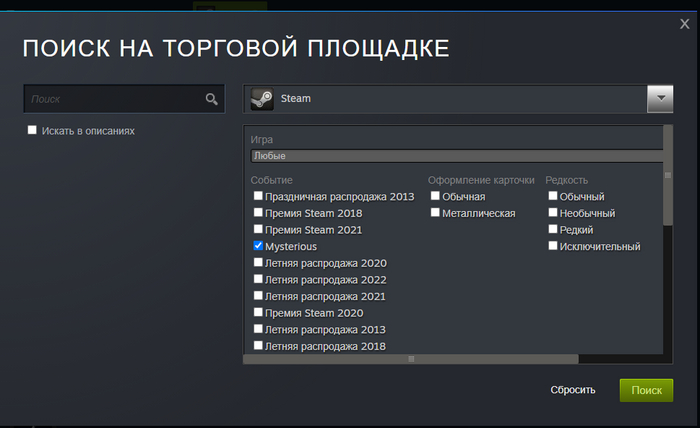Check 'Летняя распродажа 2018' event
Viewport: 700px width, 428px height.
[258, 345]
